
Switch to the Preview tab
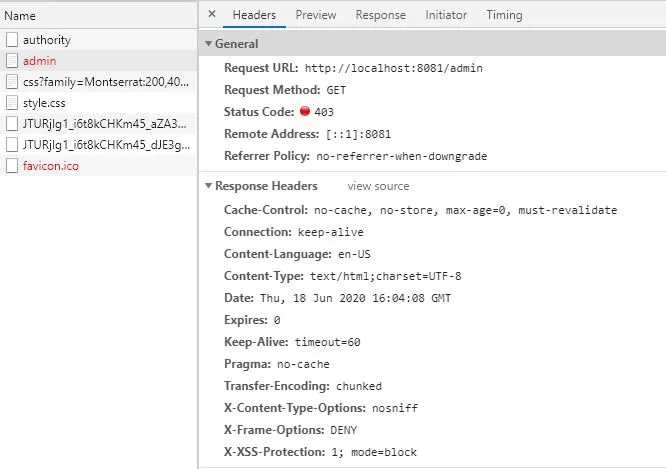click(315, 15)
